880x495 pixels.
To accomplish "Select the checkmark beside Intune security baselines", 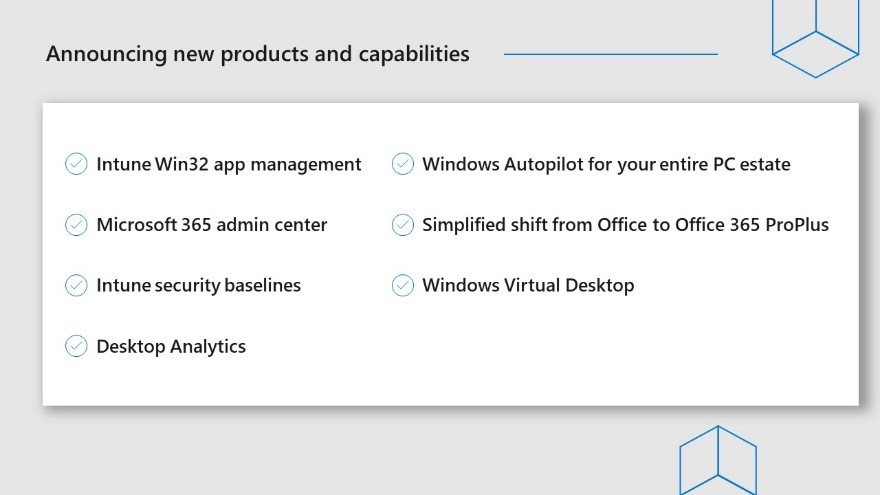I will tap(76, 286).
